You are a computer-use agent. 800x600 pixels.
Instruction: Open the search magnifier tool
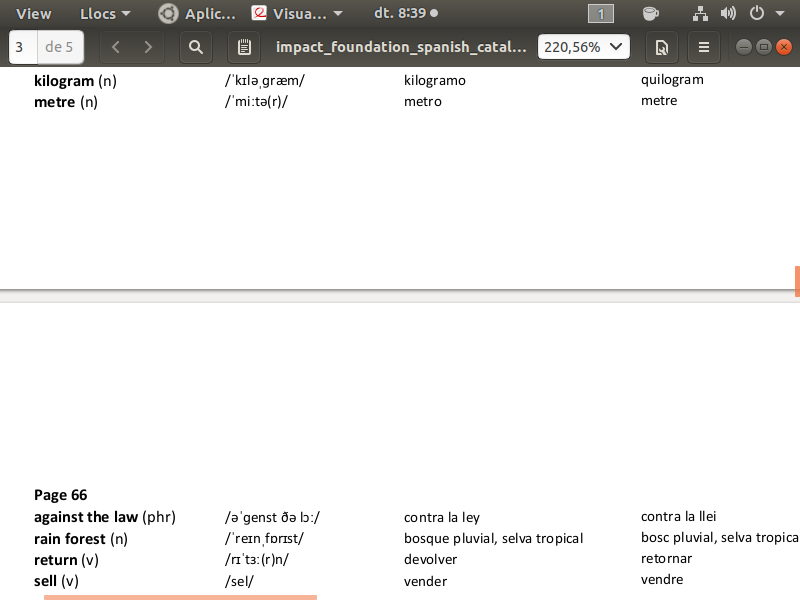[196, 47]
